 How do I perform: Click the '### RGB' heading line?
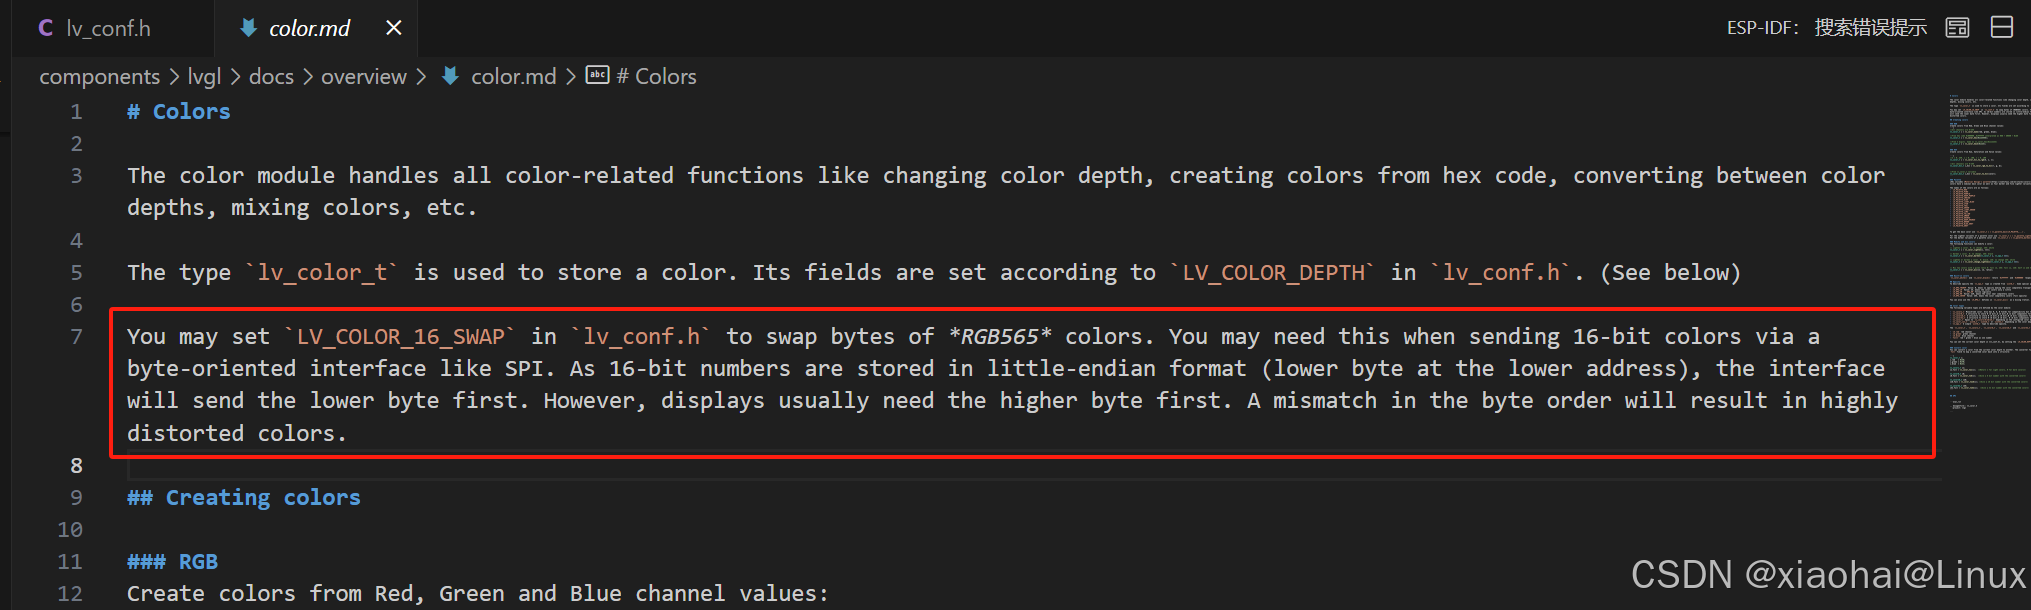(x=197, y=561)
